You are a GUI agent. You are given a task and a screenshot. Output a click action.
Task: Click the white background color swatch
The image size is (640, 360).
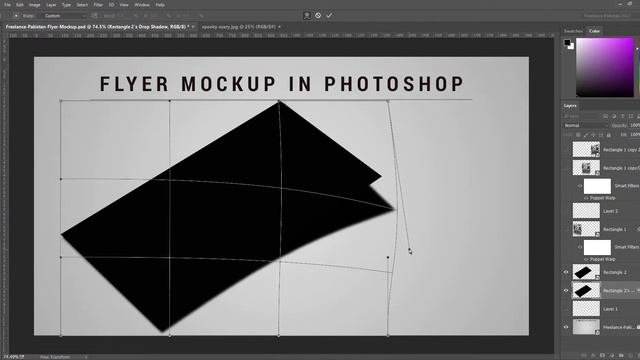click(x=571, y=47)
